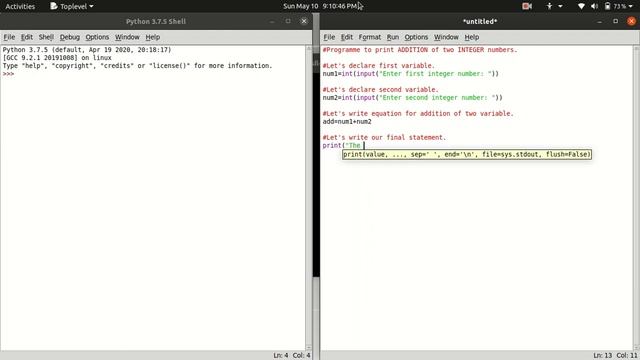Click the '#Let's write our final statement' comment
Image resolution: width=640 pixels, height=360 pixels.
(x=384, y=138)
